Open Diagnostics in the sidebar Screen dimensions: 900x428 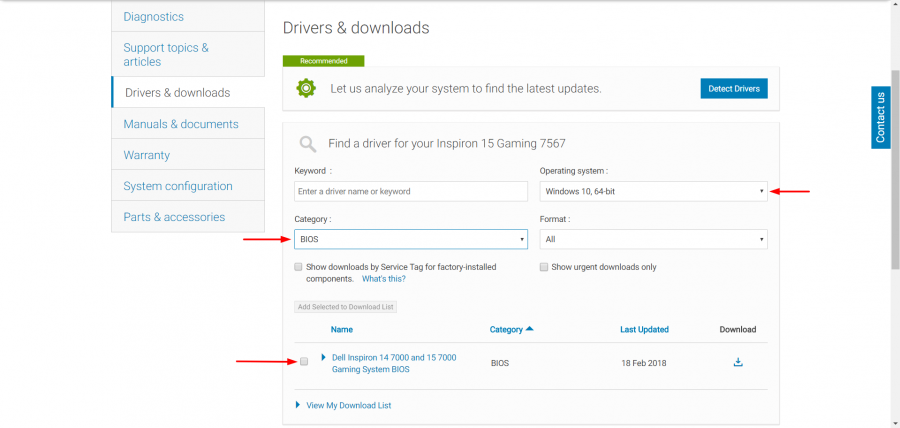click(153, 17)
